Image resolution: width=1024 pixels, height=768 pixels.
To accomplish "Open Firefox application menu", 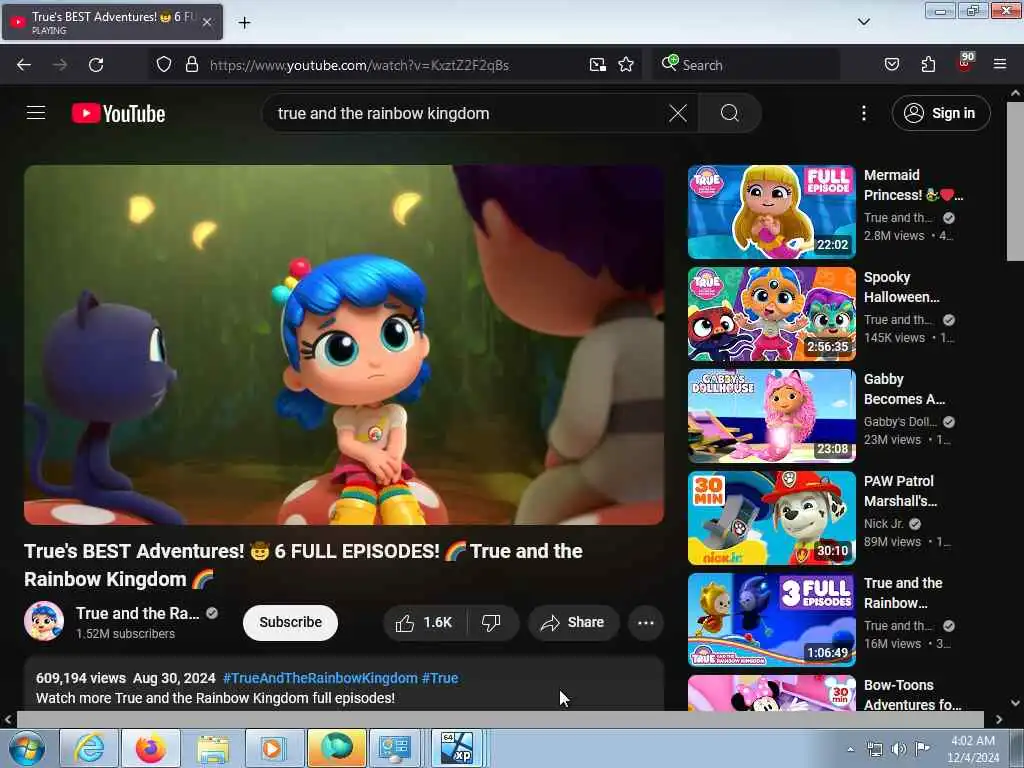I will [1000, 64].
